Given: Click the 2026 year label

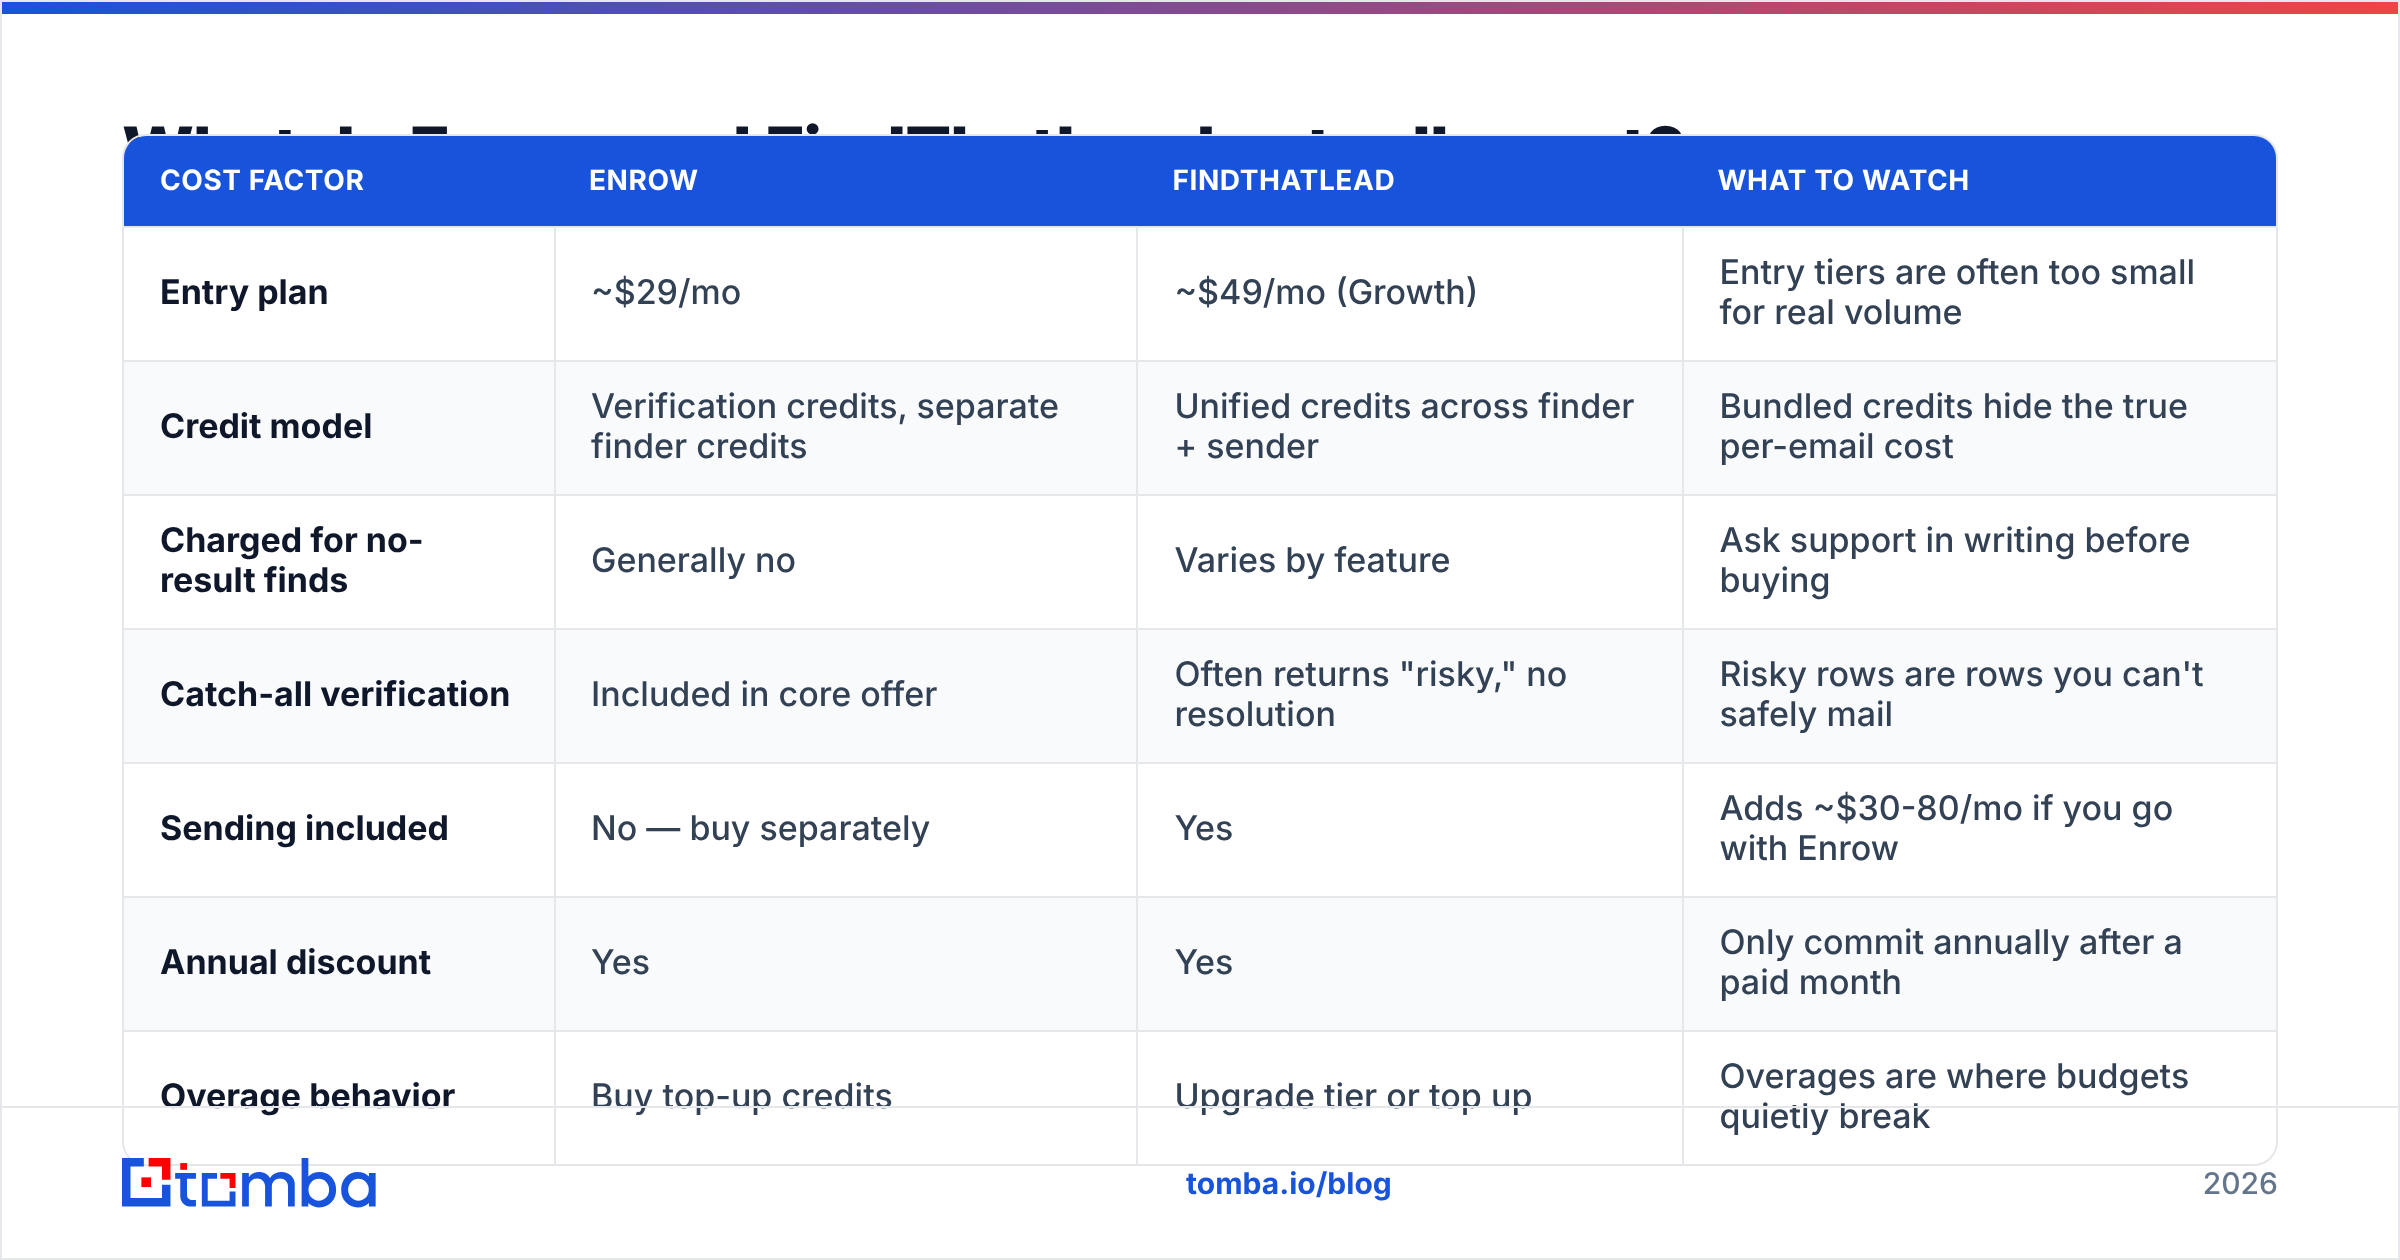Looking at the screenshot, I should coord(2240,1184).
